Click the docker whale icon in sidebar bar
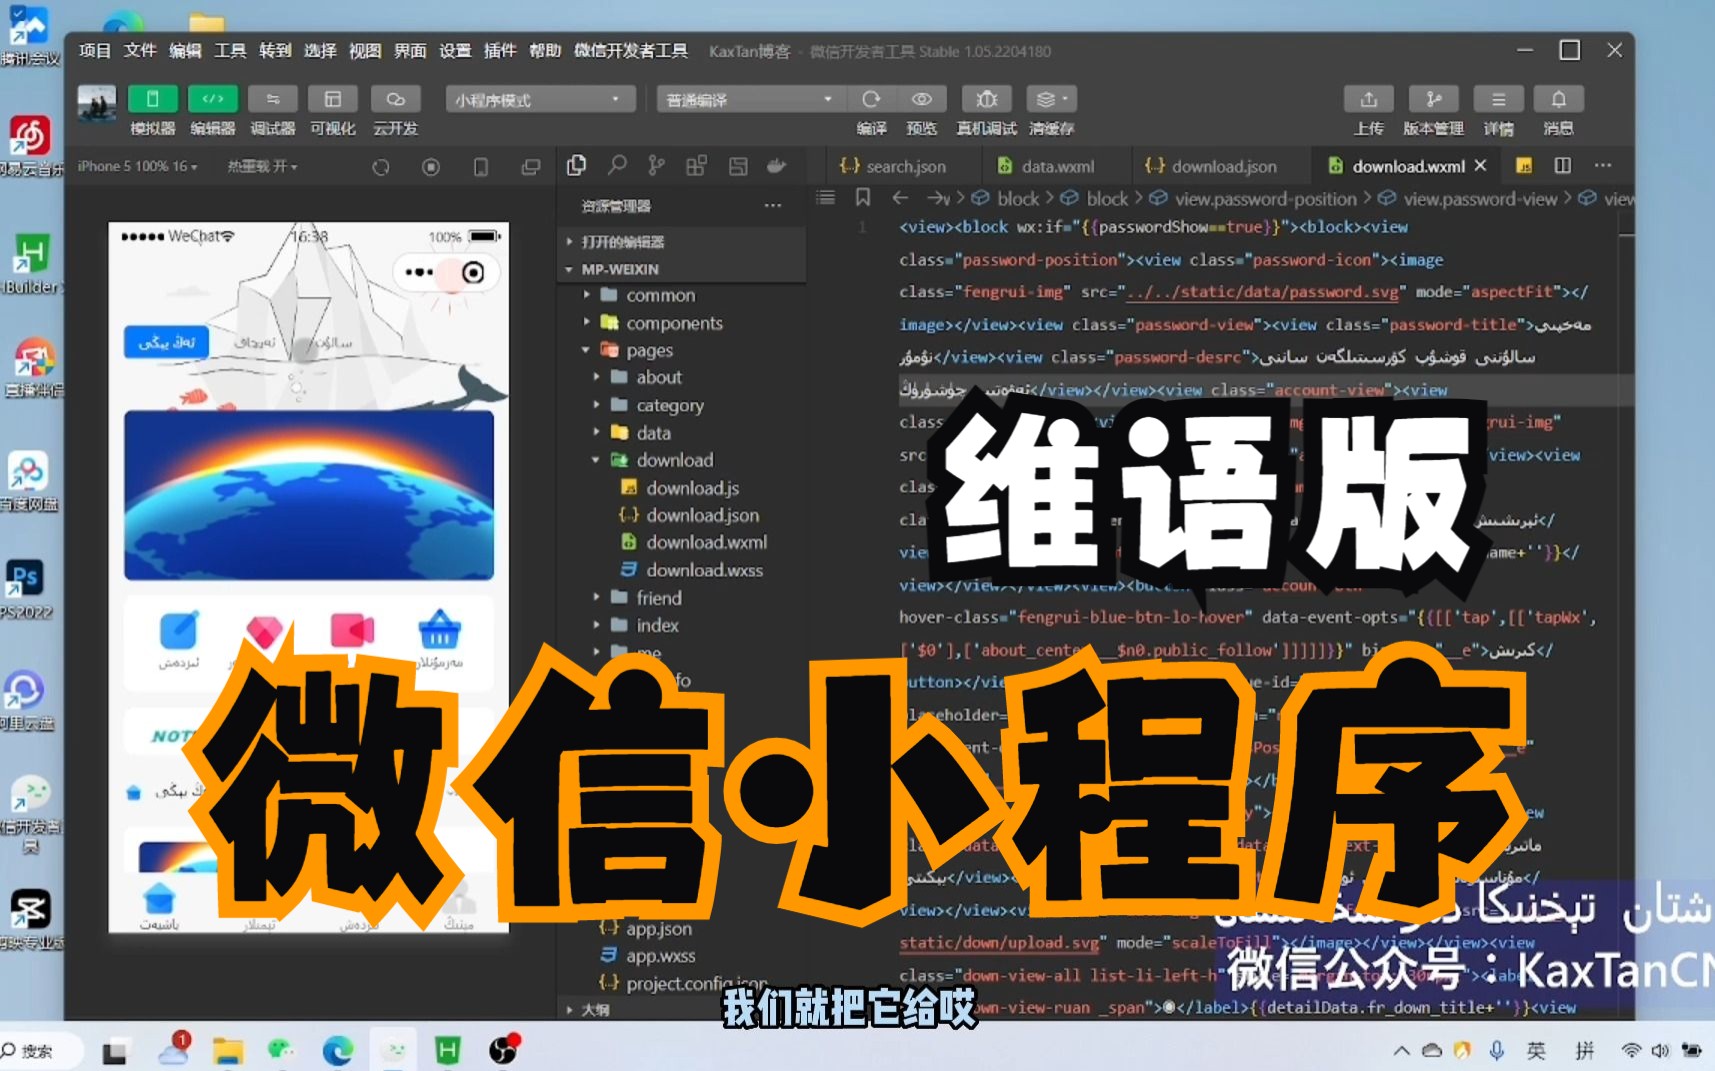 [x=777, y=166]
